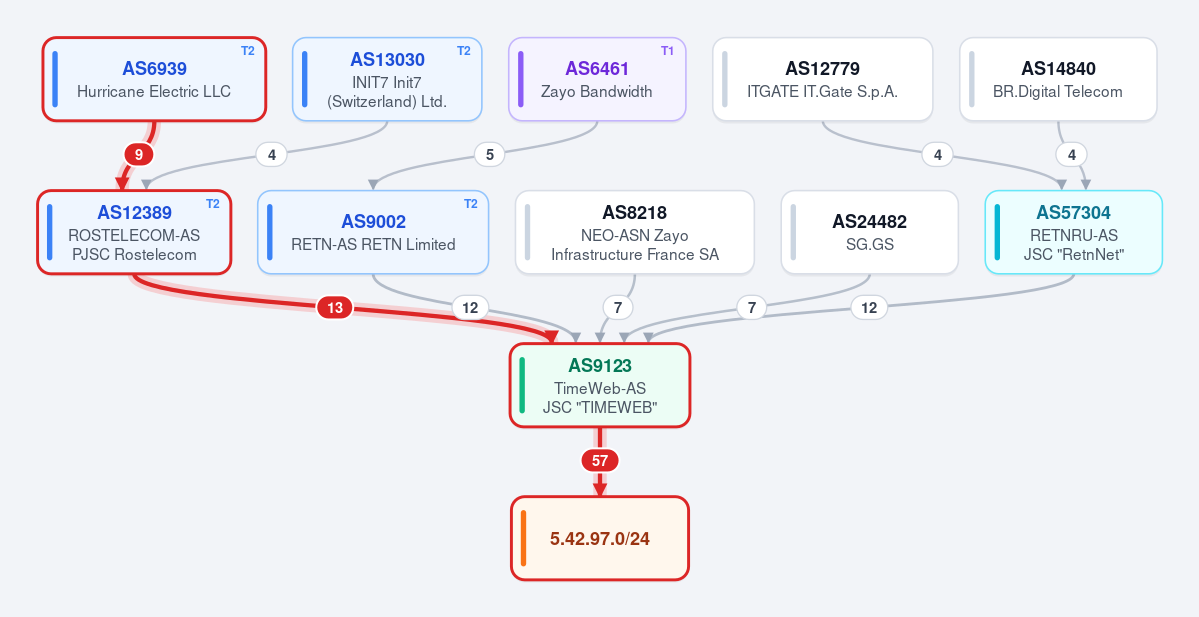Click the 5.42.97.0/24 prefix node
Image resolution: width=1199 pixels, height=617 pixels.
pyautogui.click(x=600, y=538)
